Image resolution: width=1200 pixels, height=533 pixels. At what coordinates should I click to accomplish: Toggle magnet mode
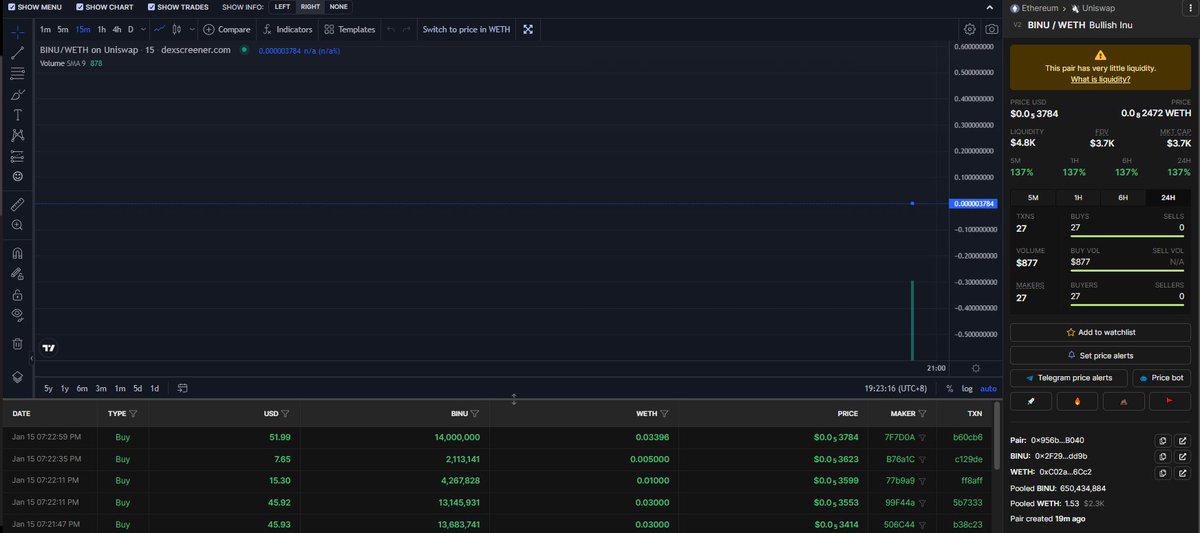click(17, 253)
